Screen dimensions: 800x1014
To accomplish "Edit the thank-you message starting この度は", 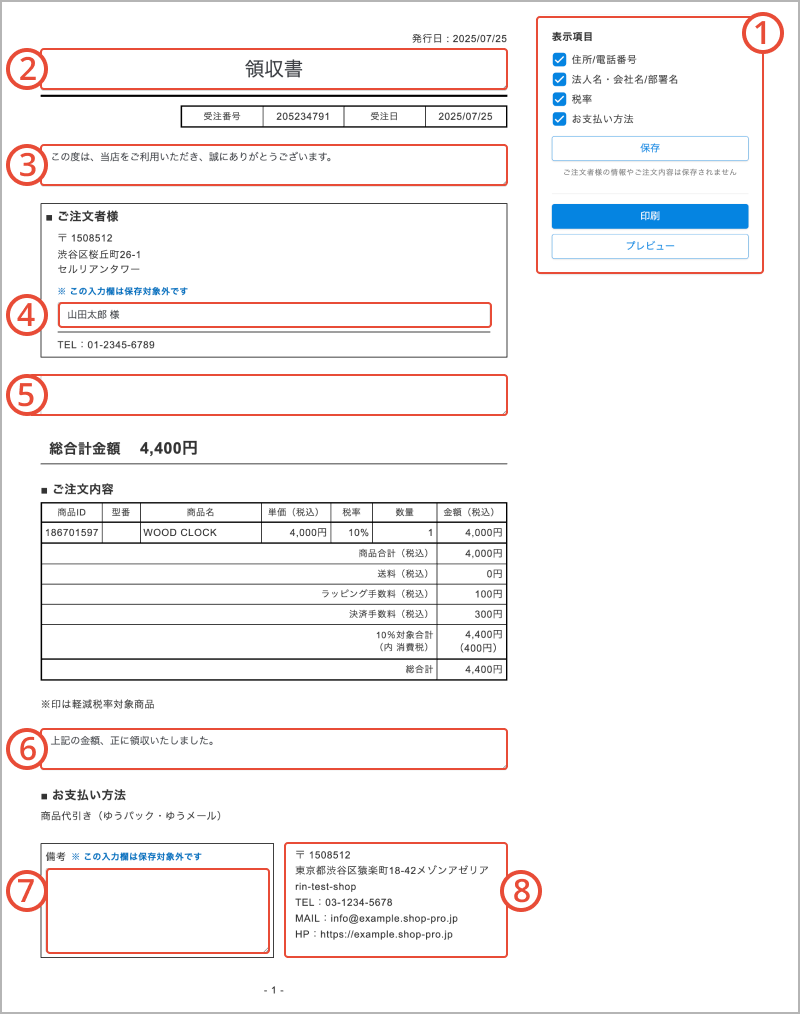I will pos(273,165).
